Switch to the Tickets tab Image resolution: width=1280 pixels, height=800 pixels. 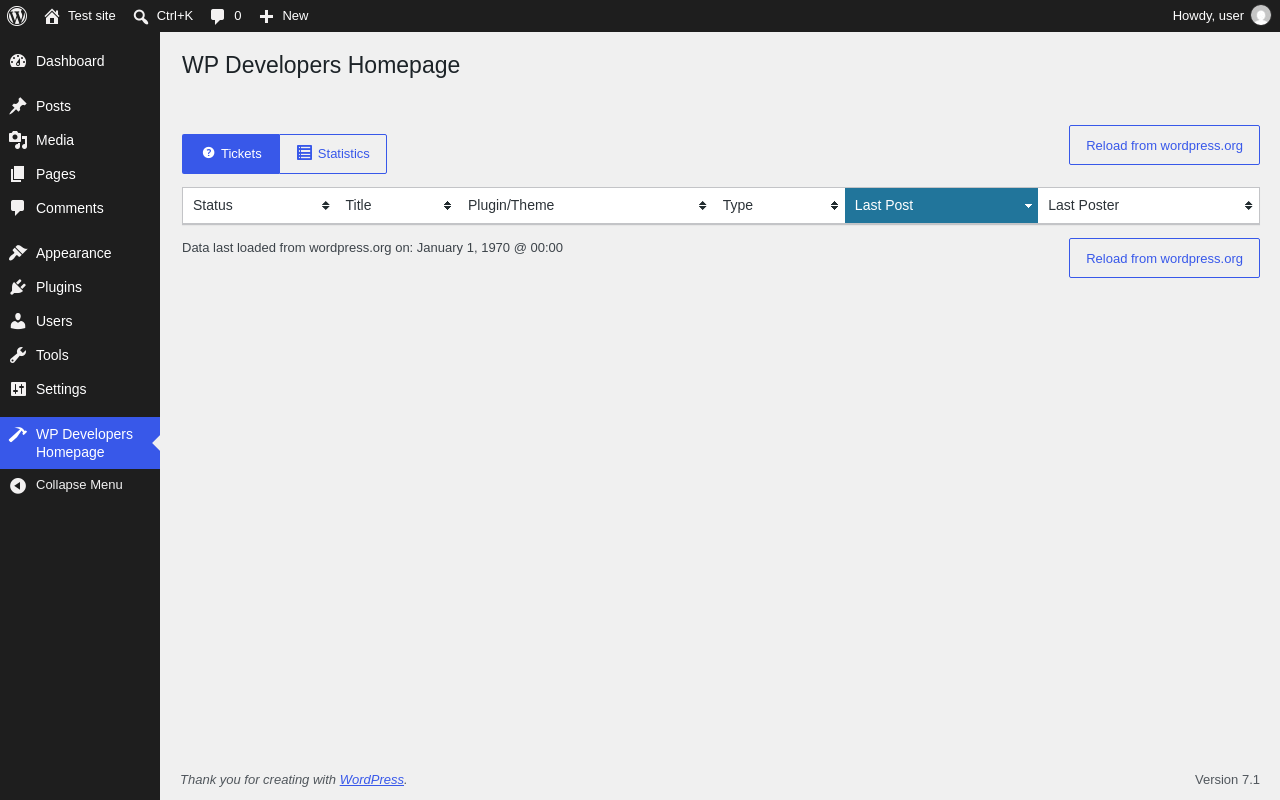(x=231, y=154)
